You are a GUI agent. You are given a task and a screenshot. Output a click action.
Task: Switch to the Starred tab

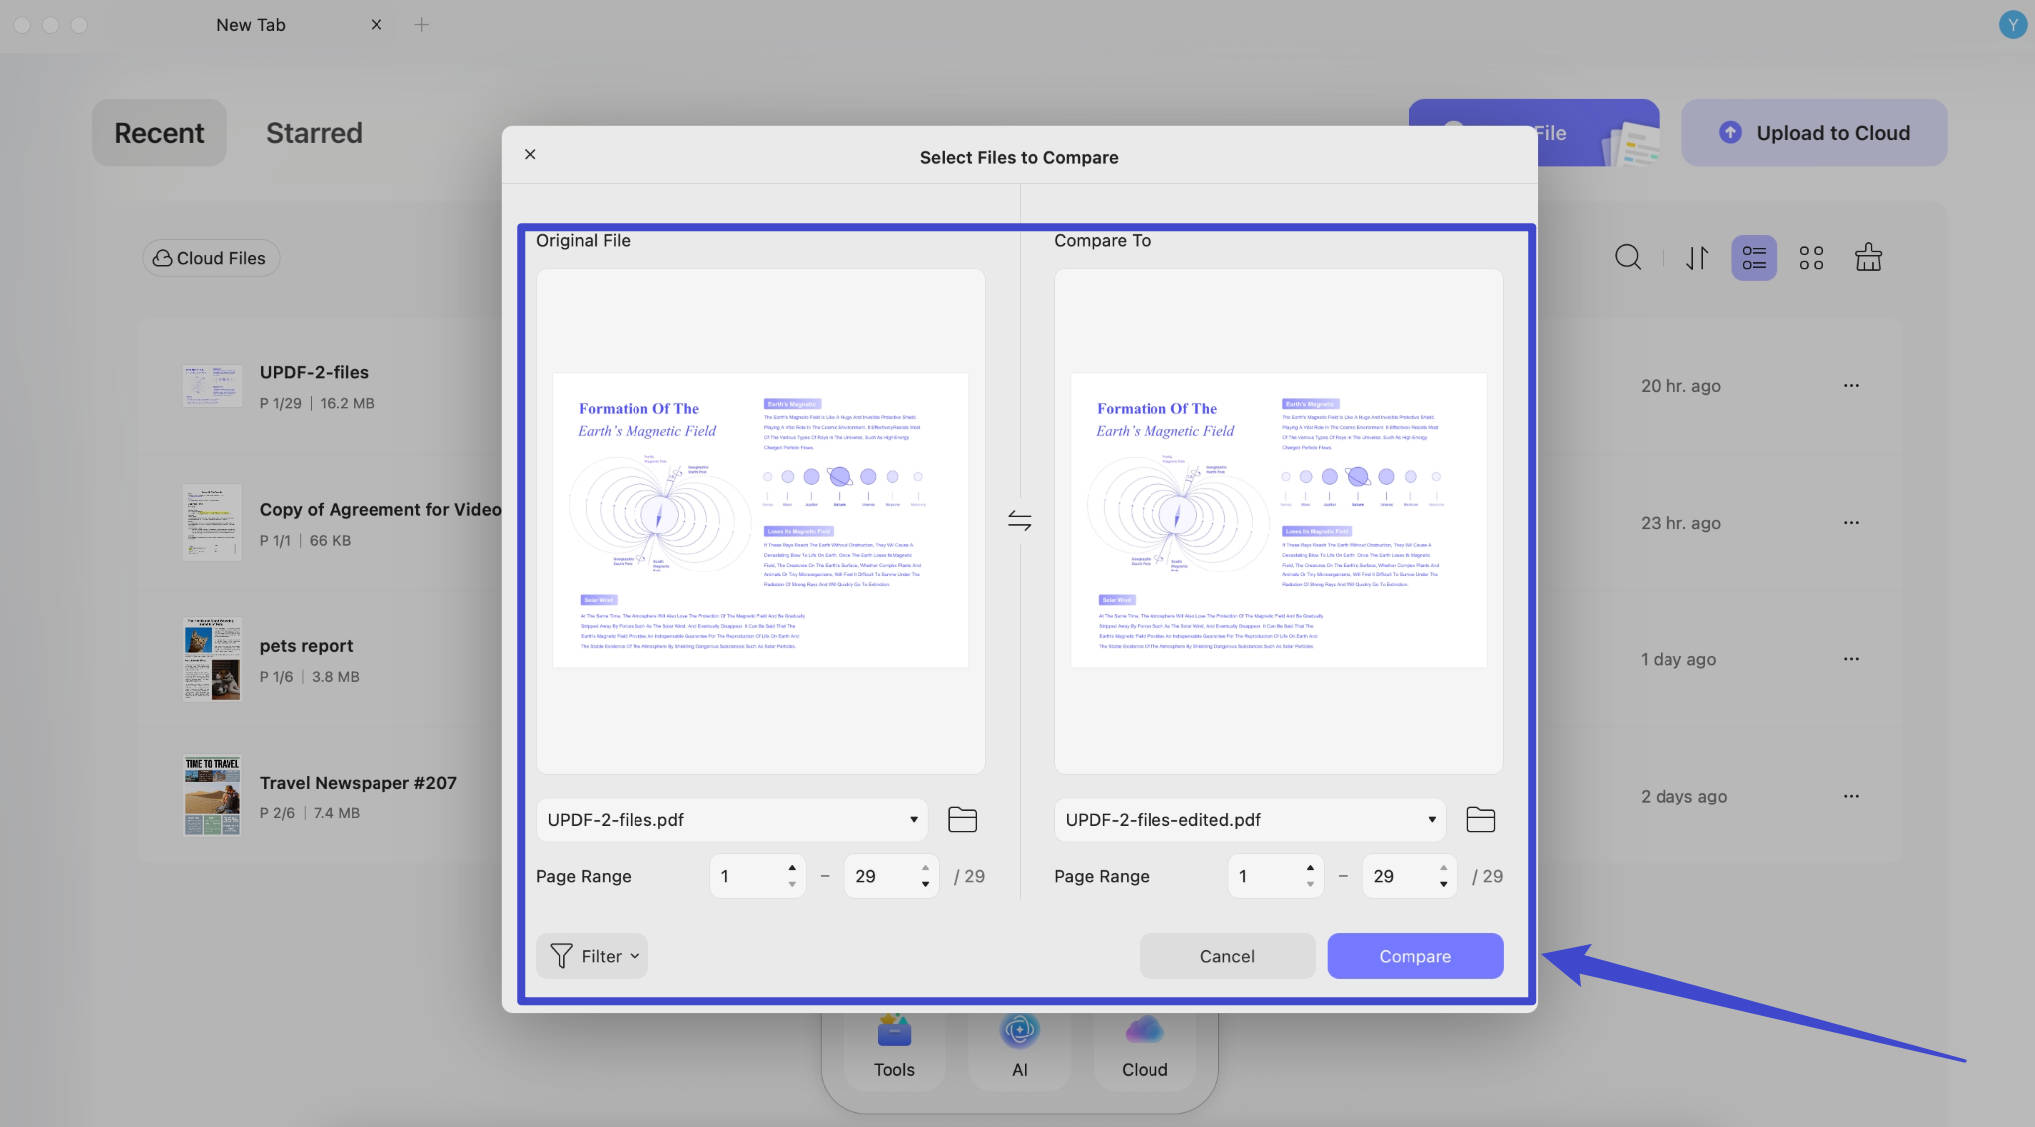click(x=314, y=132)
